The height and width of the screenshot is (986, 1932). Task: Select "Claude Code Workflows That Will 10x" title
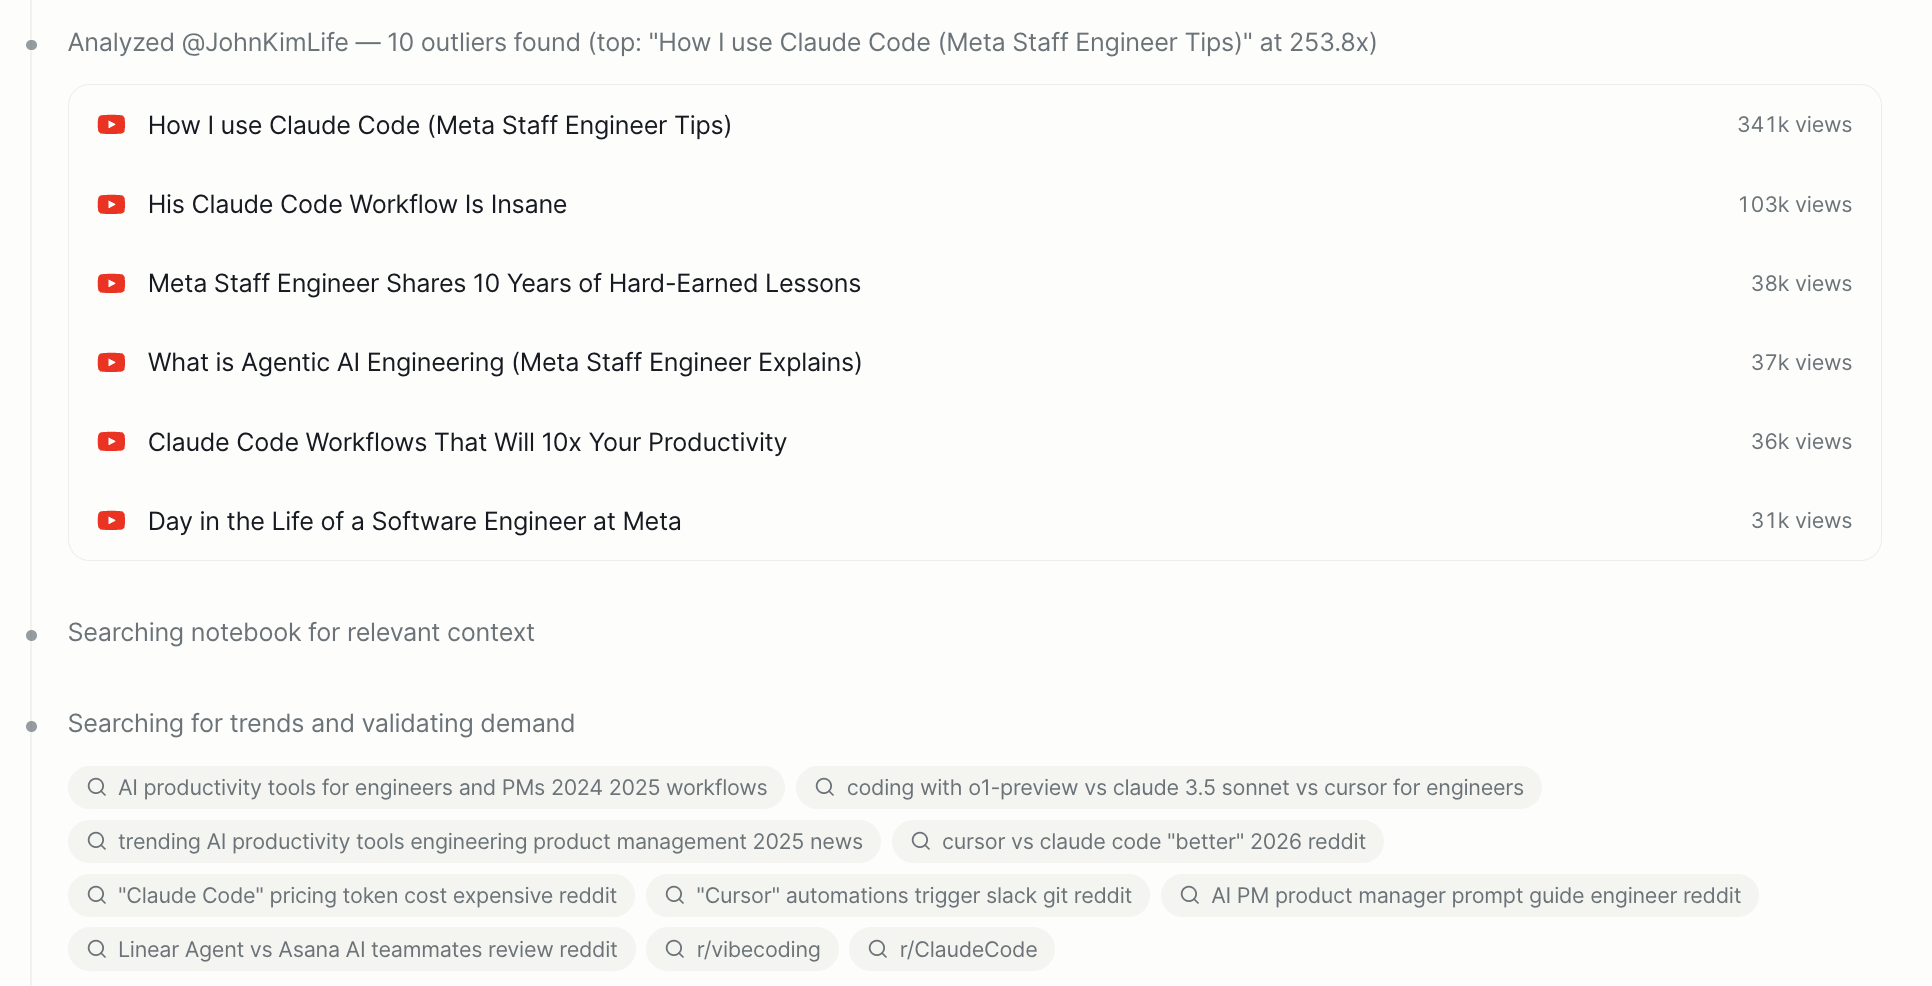point(467,442)
